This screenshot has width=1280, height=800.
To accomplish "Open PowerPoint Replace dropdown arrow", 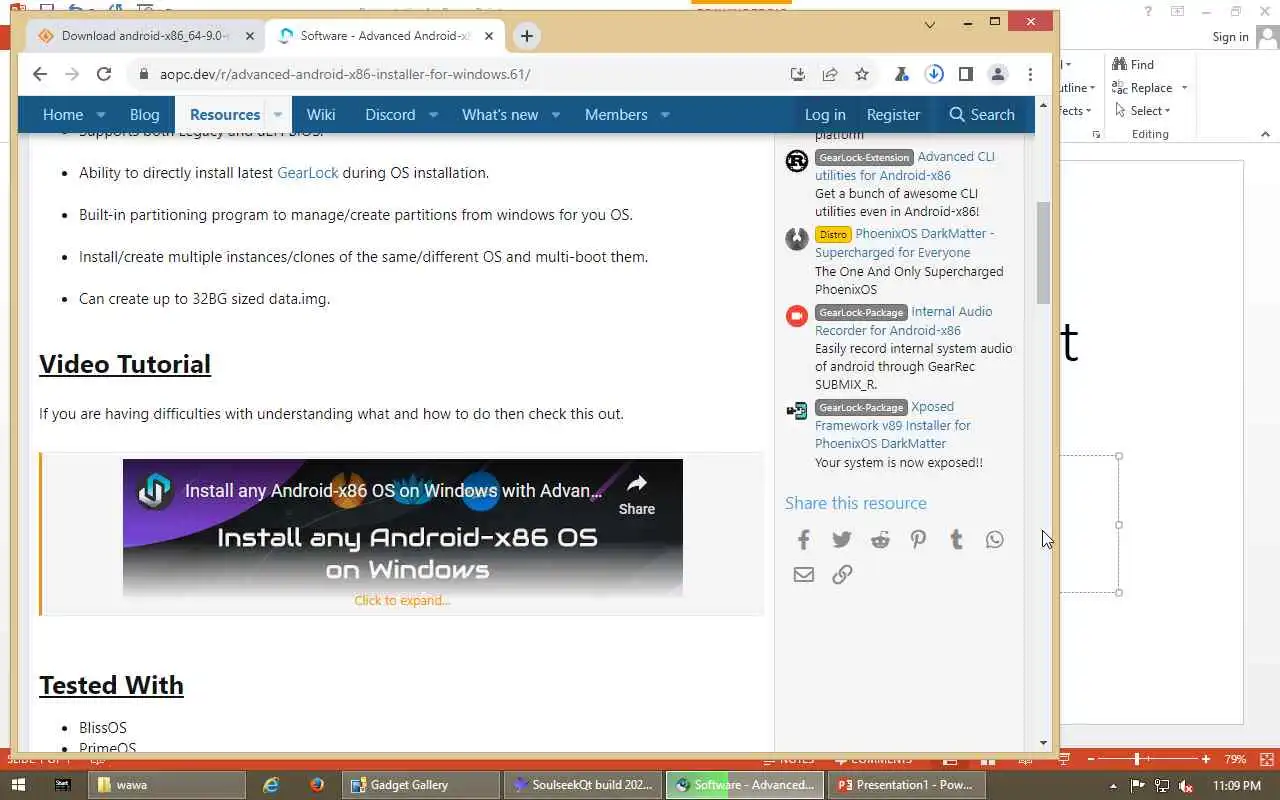I will pos(1184,88).
